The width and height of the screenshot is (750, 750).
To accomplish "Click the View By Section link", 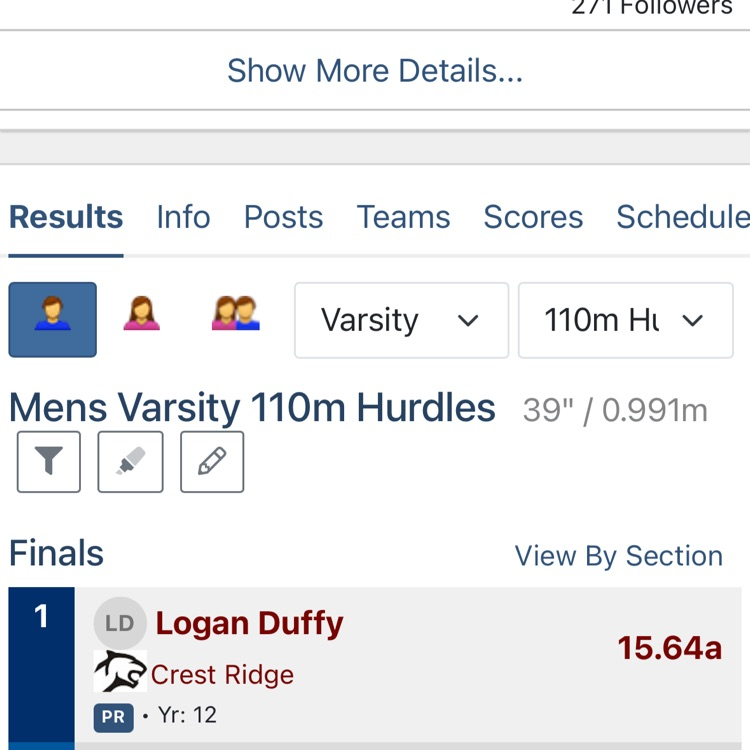I will click(x=618, y=556).
